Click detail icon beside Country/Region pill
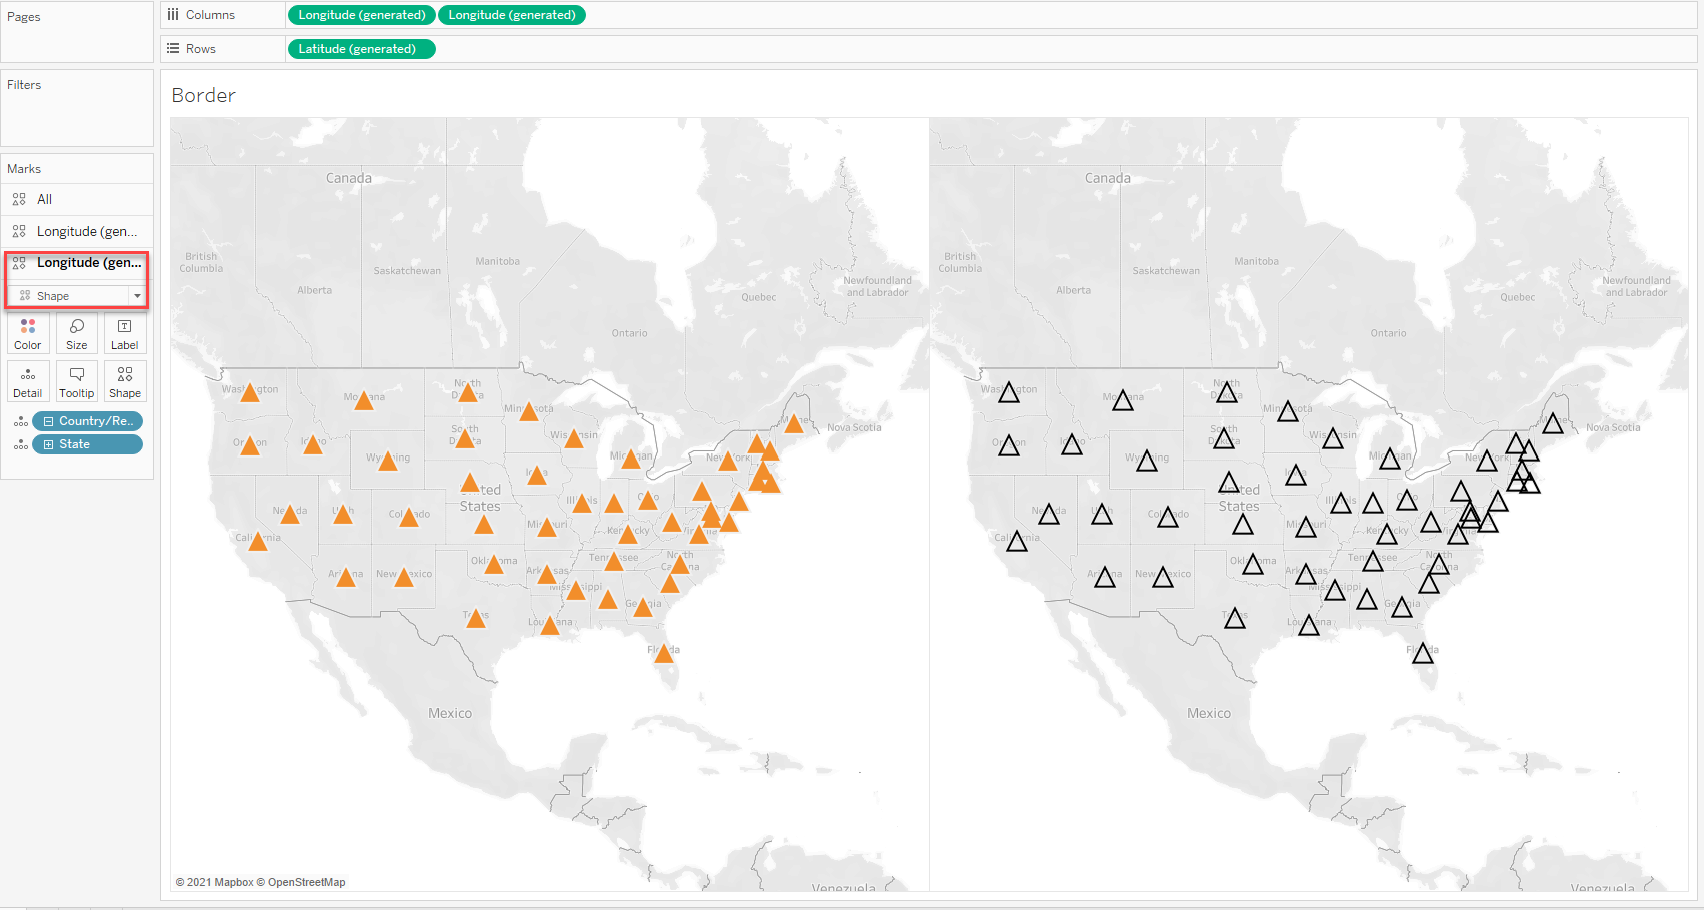Image resolution: width=1704 pixels, height=910 pixels. pyautogui.click(x=20, y=421)
